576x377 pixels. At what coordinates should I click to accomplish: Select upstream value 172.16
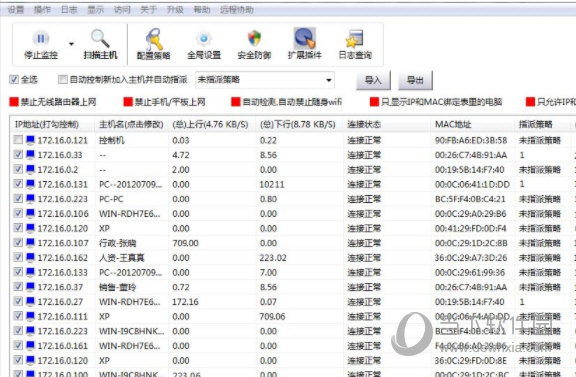pyautogui.click(x=185, y=302)
